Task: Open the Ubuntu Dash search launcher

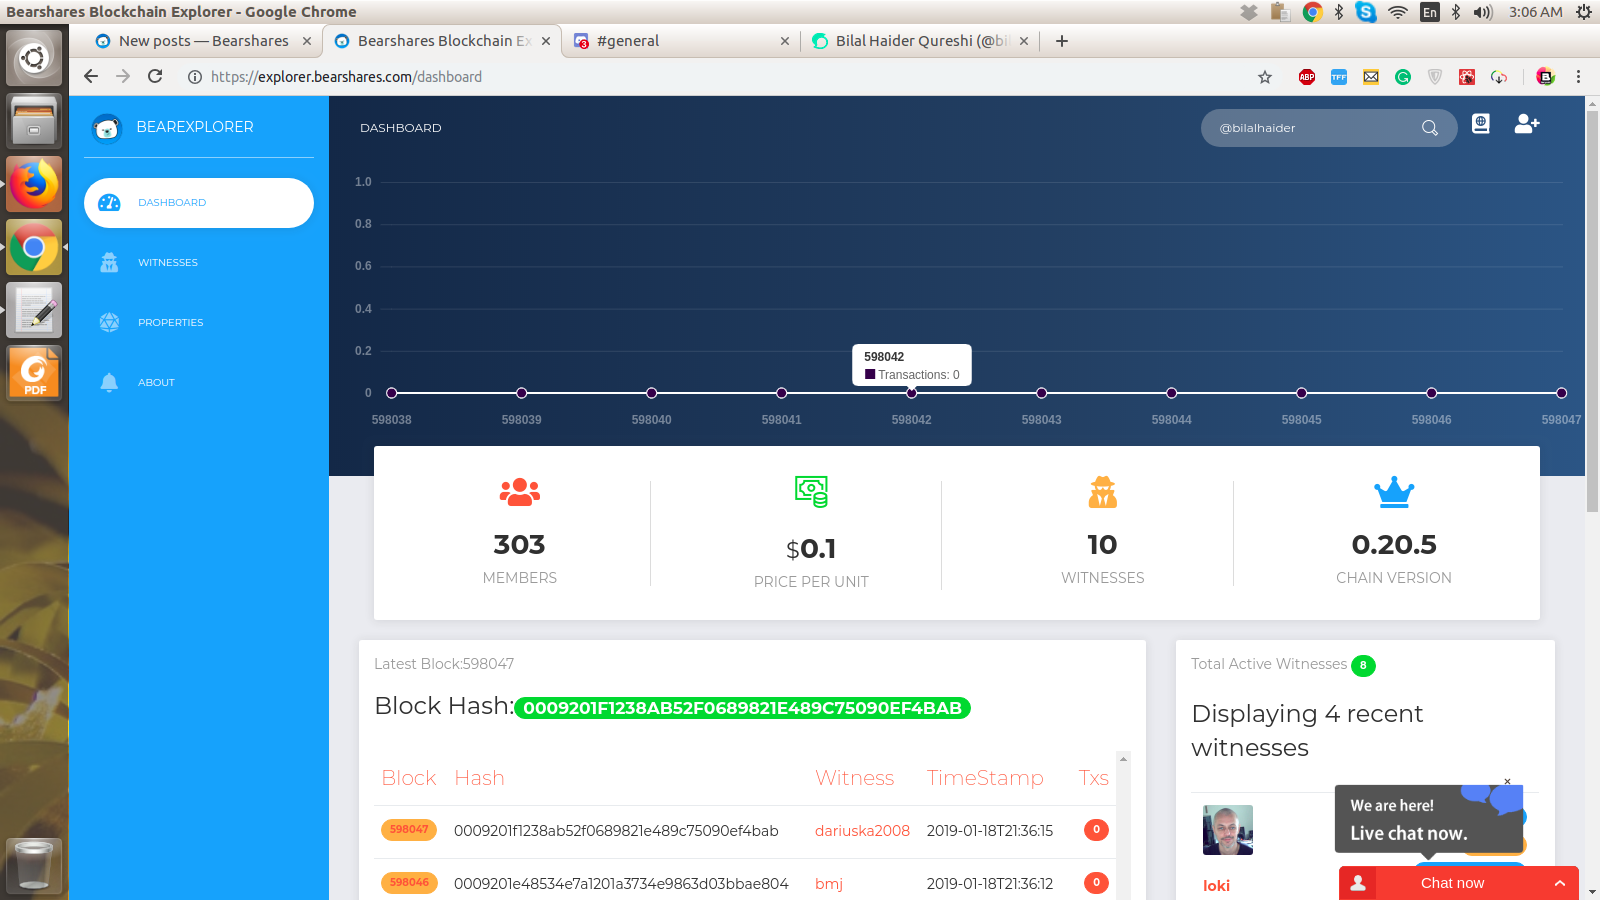Action: (34, 58)
